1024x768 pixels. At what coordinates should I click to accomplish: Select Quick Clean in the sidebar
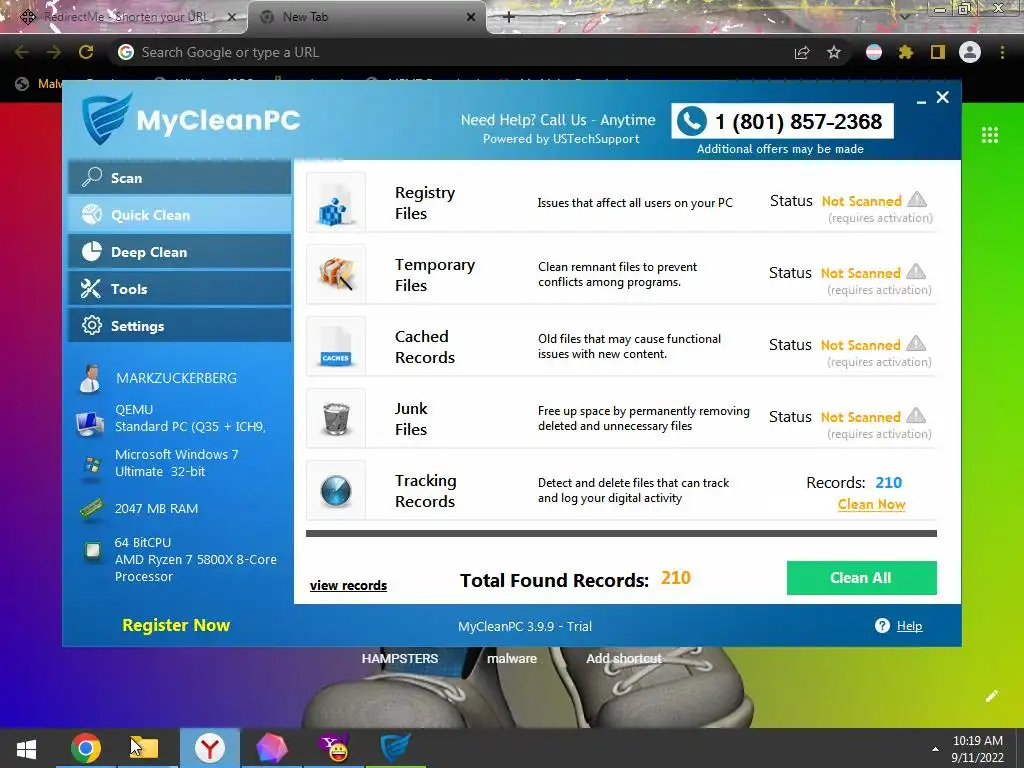180,215
